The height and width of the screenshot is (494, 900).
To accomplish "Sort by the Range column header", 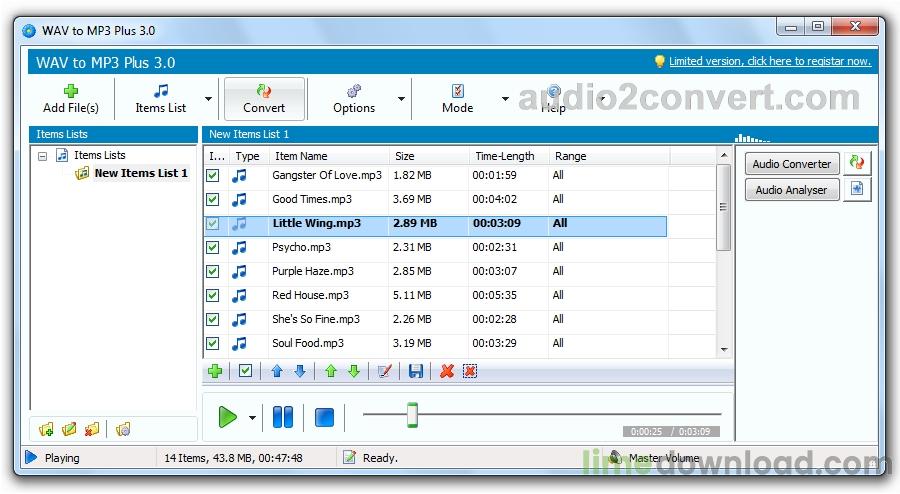I will 608,156.
